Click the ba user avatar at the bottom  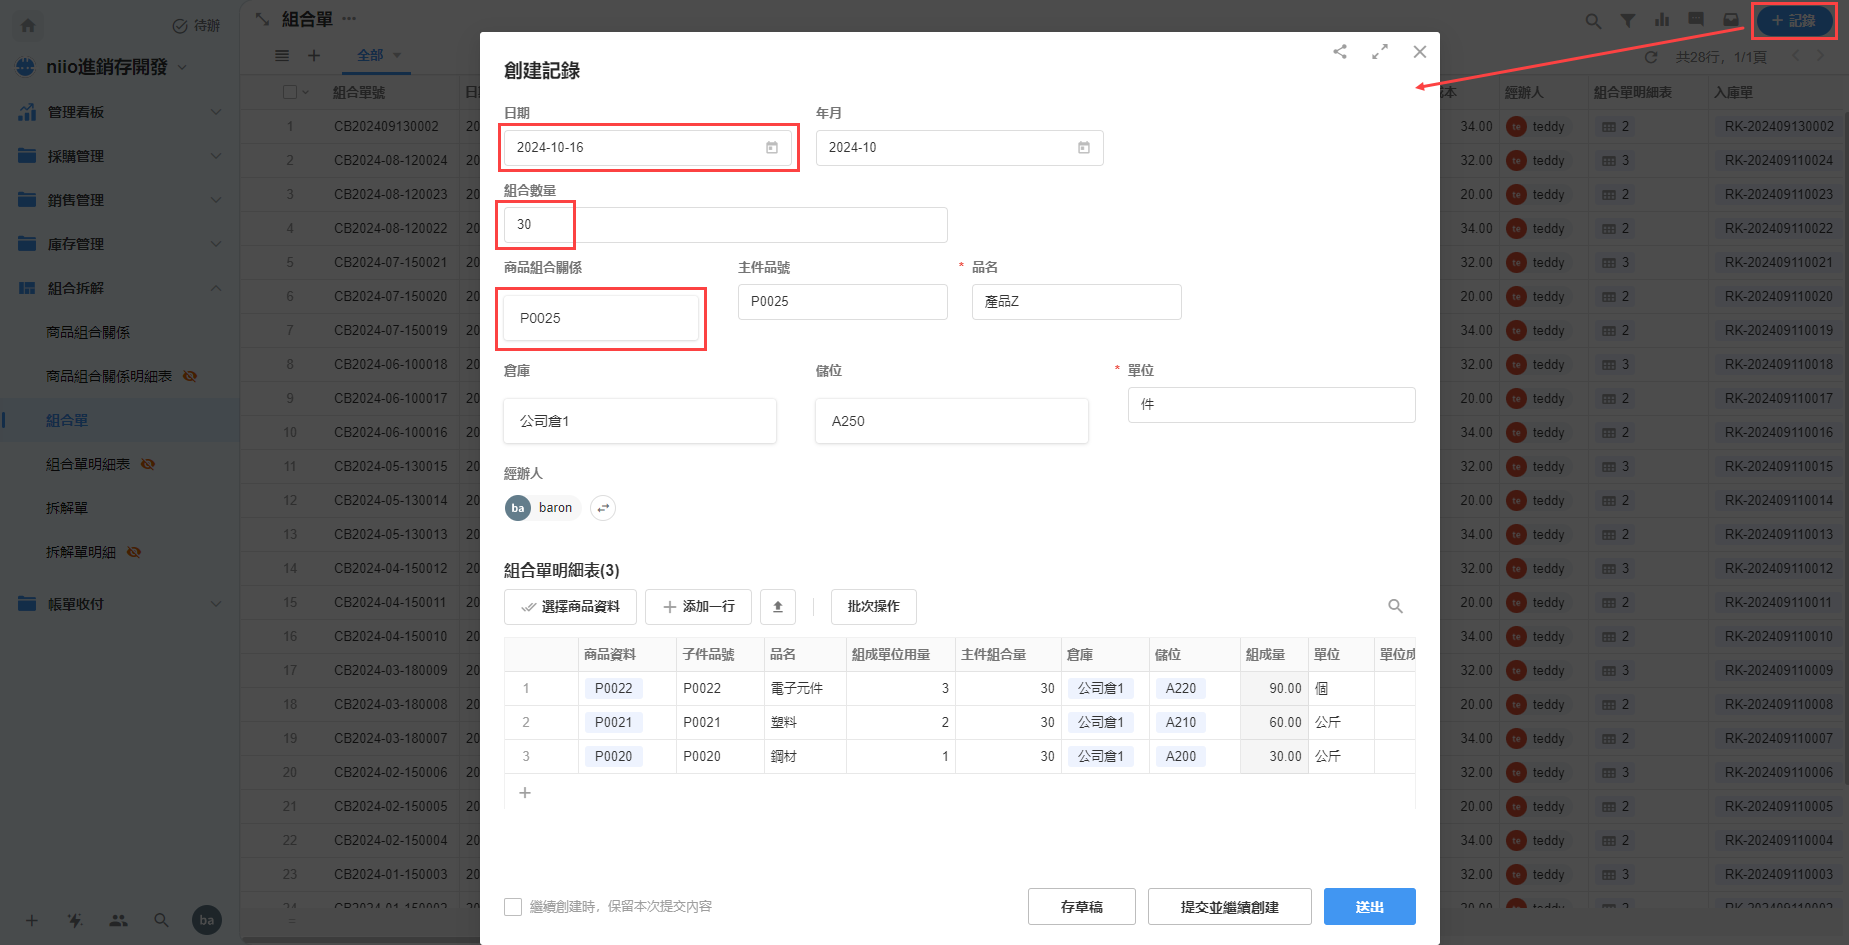coord(207,920)
